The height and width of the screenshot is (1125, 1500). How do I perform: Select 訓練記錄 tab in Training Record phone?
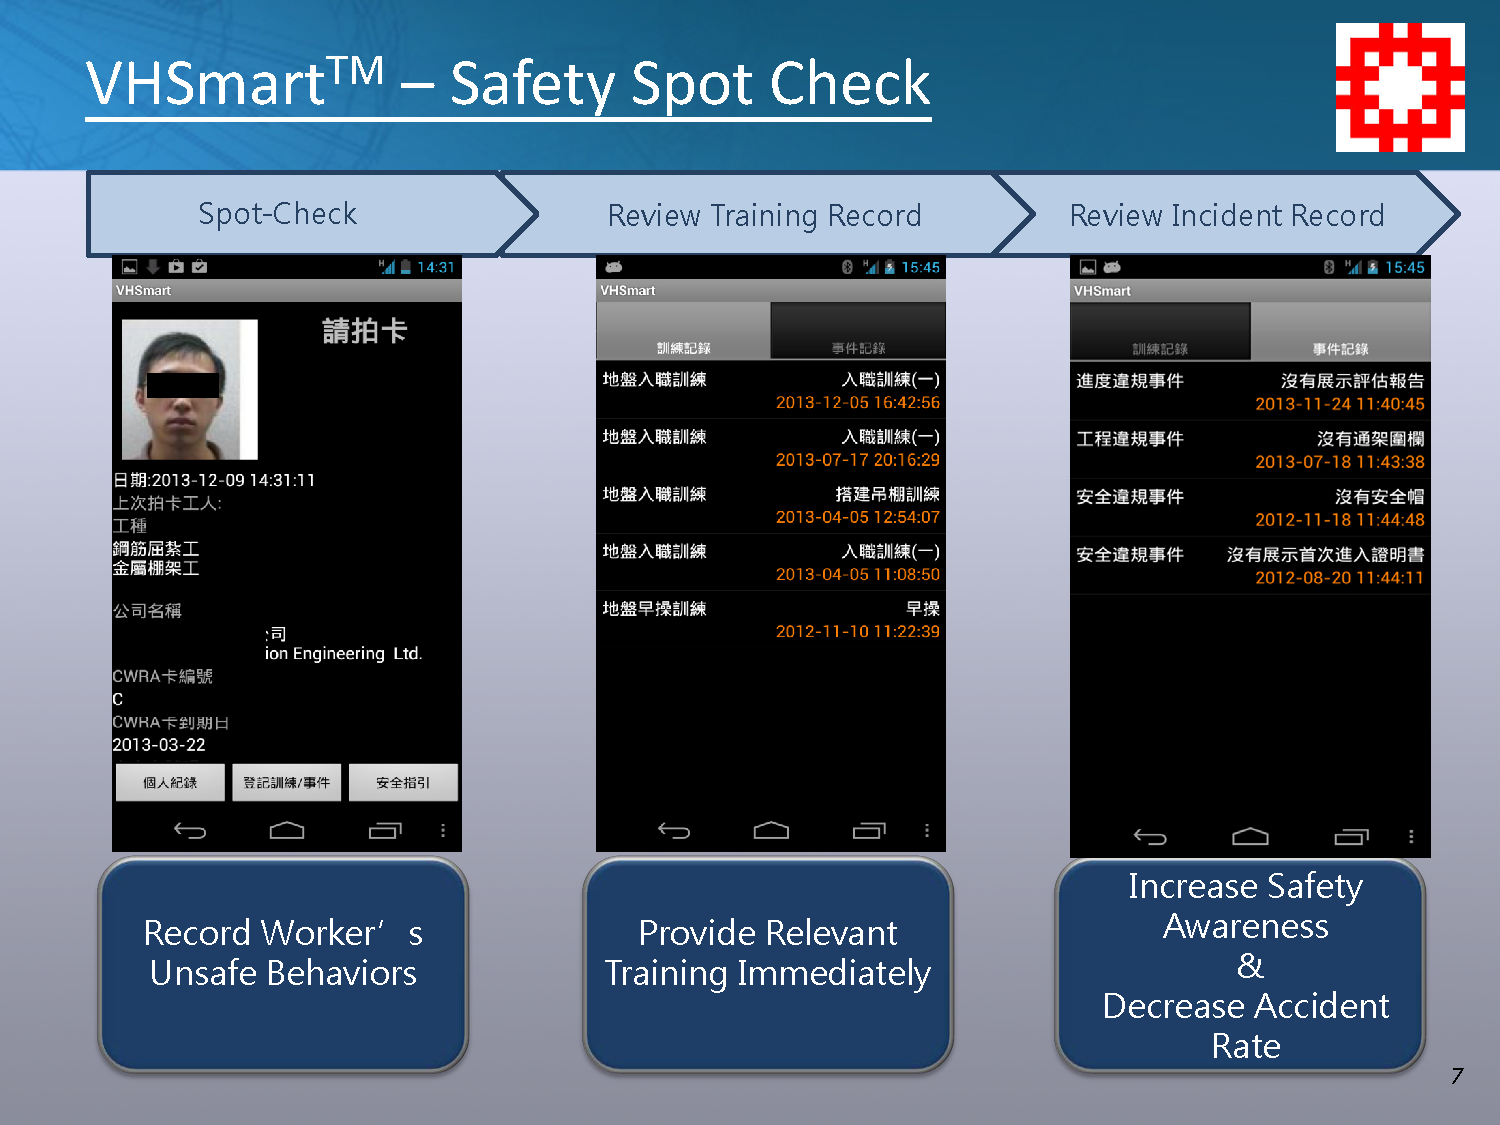tap(683, 331)
